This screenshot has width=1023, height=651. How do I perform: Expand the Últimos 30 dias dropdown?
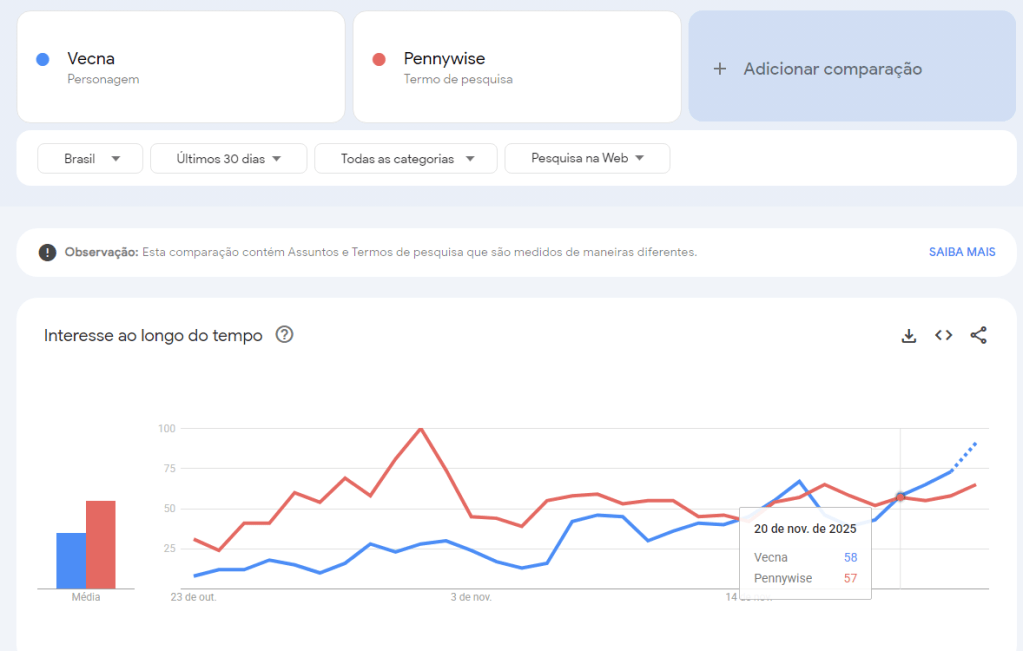(228, 158)
